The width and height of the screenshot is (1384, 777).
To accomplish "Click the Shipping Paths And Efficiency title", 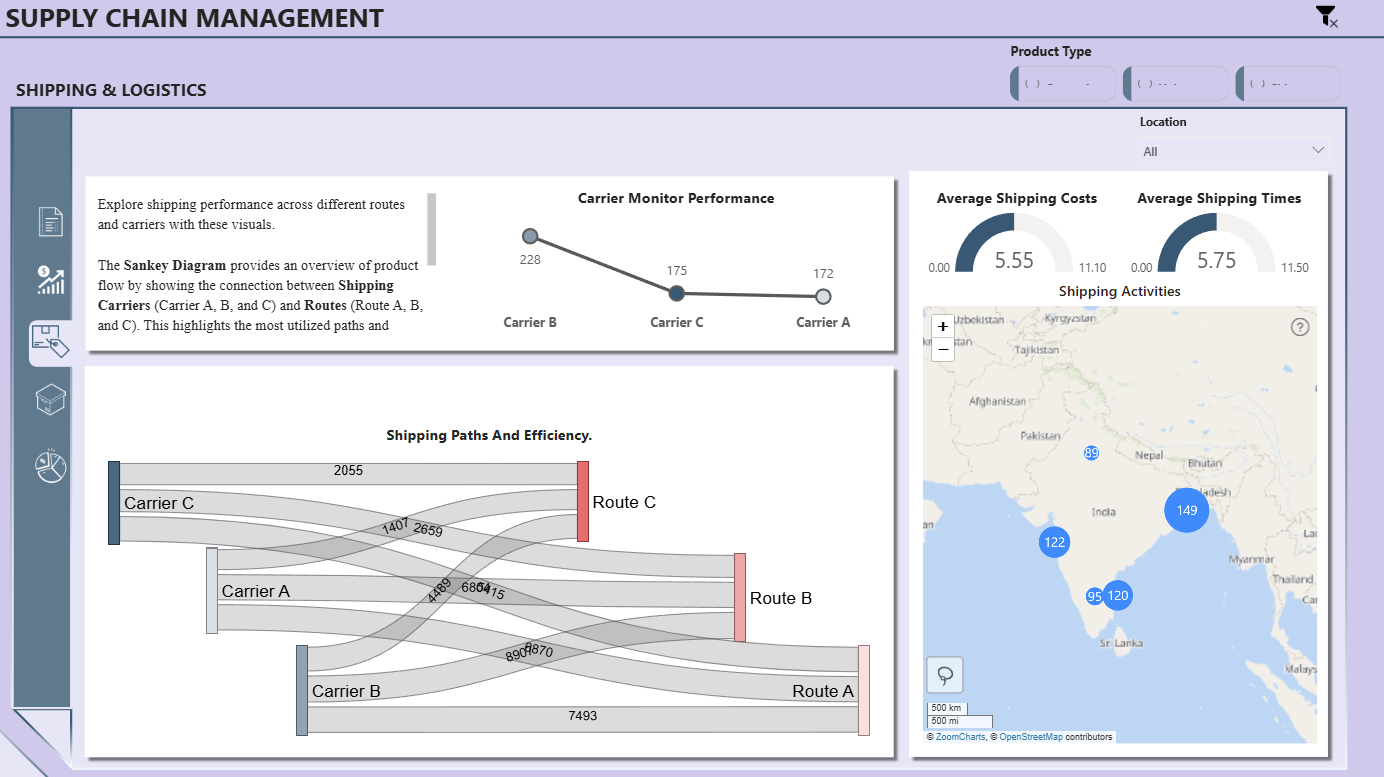I will click(489, 436).
